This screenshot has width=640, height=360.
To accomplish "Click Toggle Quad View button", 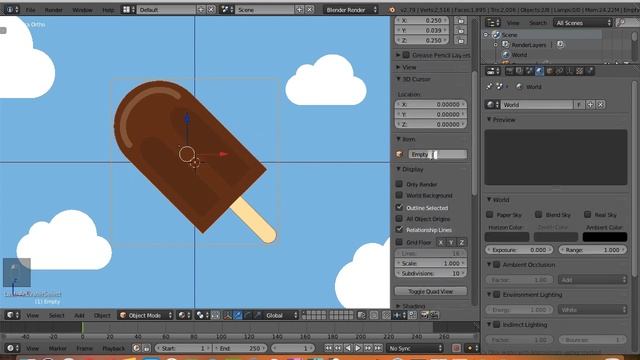I will coord(431,291).
